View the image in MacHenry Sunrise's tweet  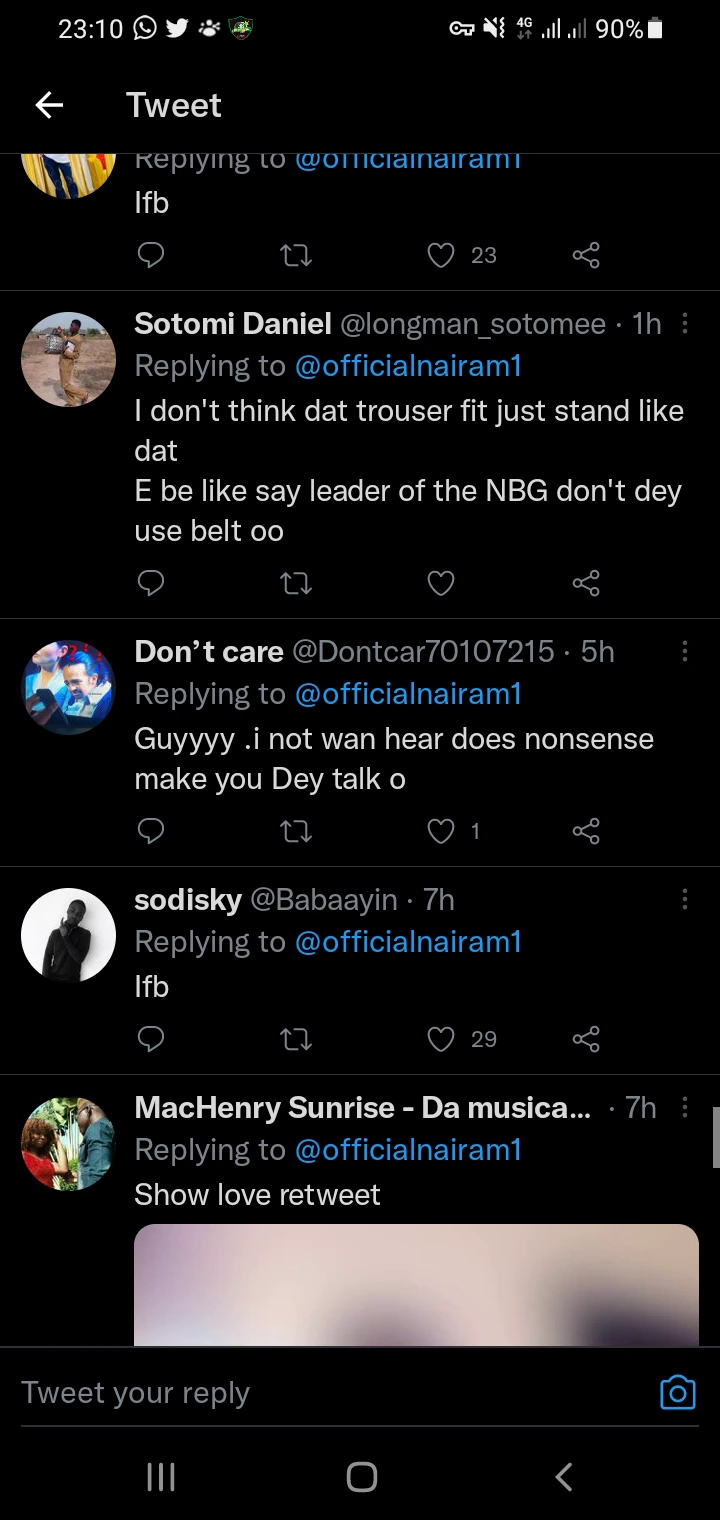pyautogui.click(x=416, y=1284)
